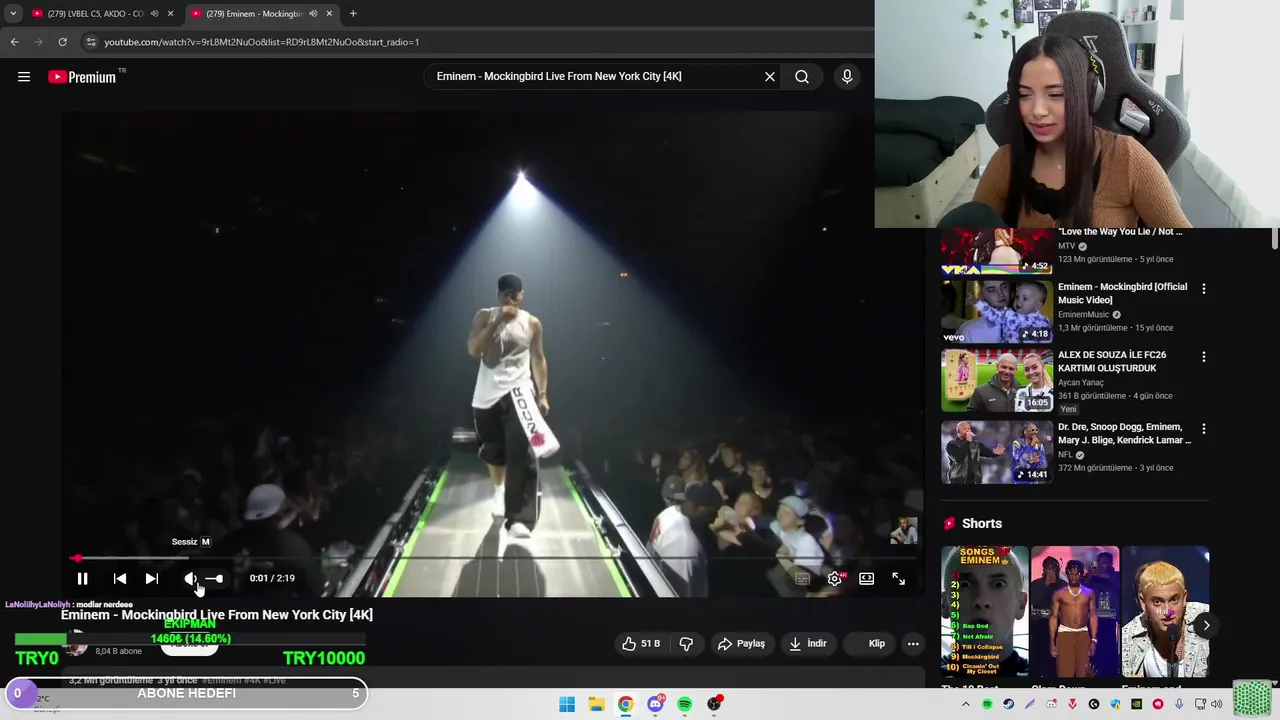
Task: Open Spotify from the taskbar
Action: point(684,704)
